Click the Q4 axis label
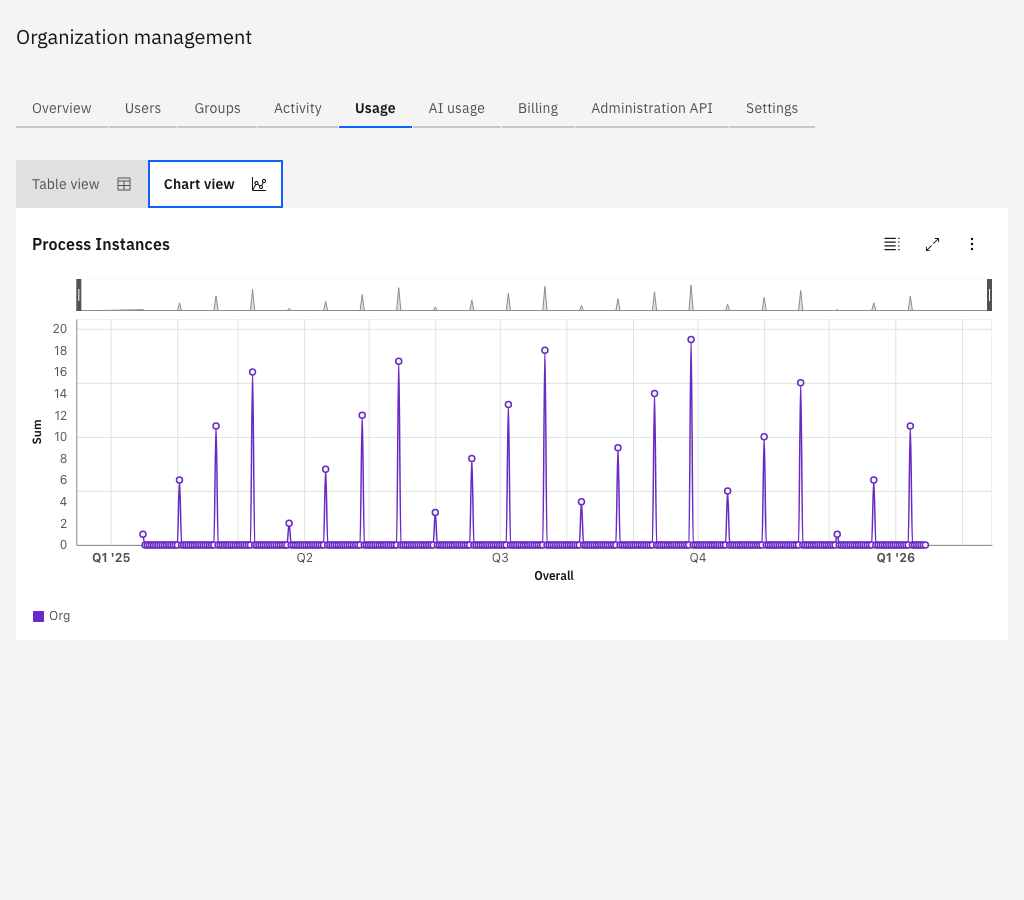1024x900 pixels. (x=697, y=558)
